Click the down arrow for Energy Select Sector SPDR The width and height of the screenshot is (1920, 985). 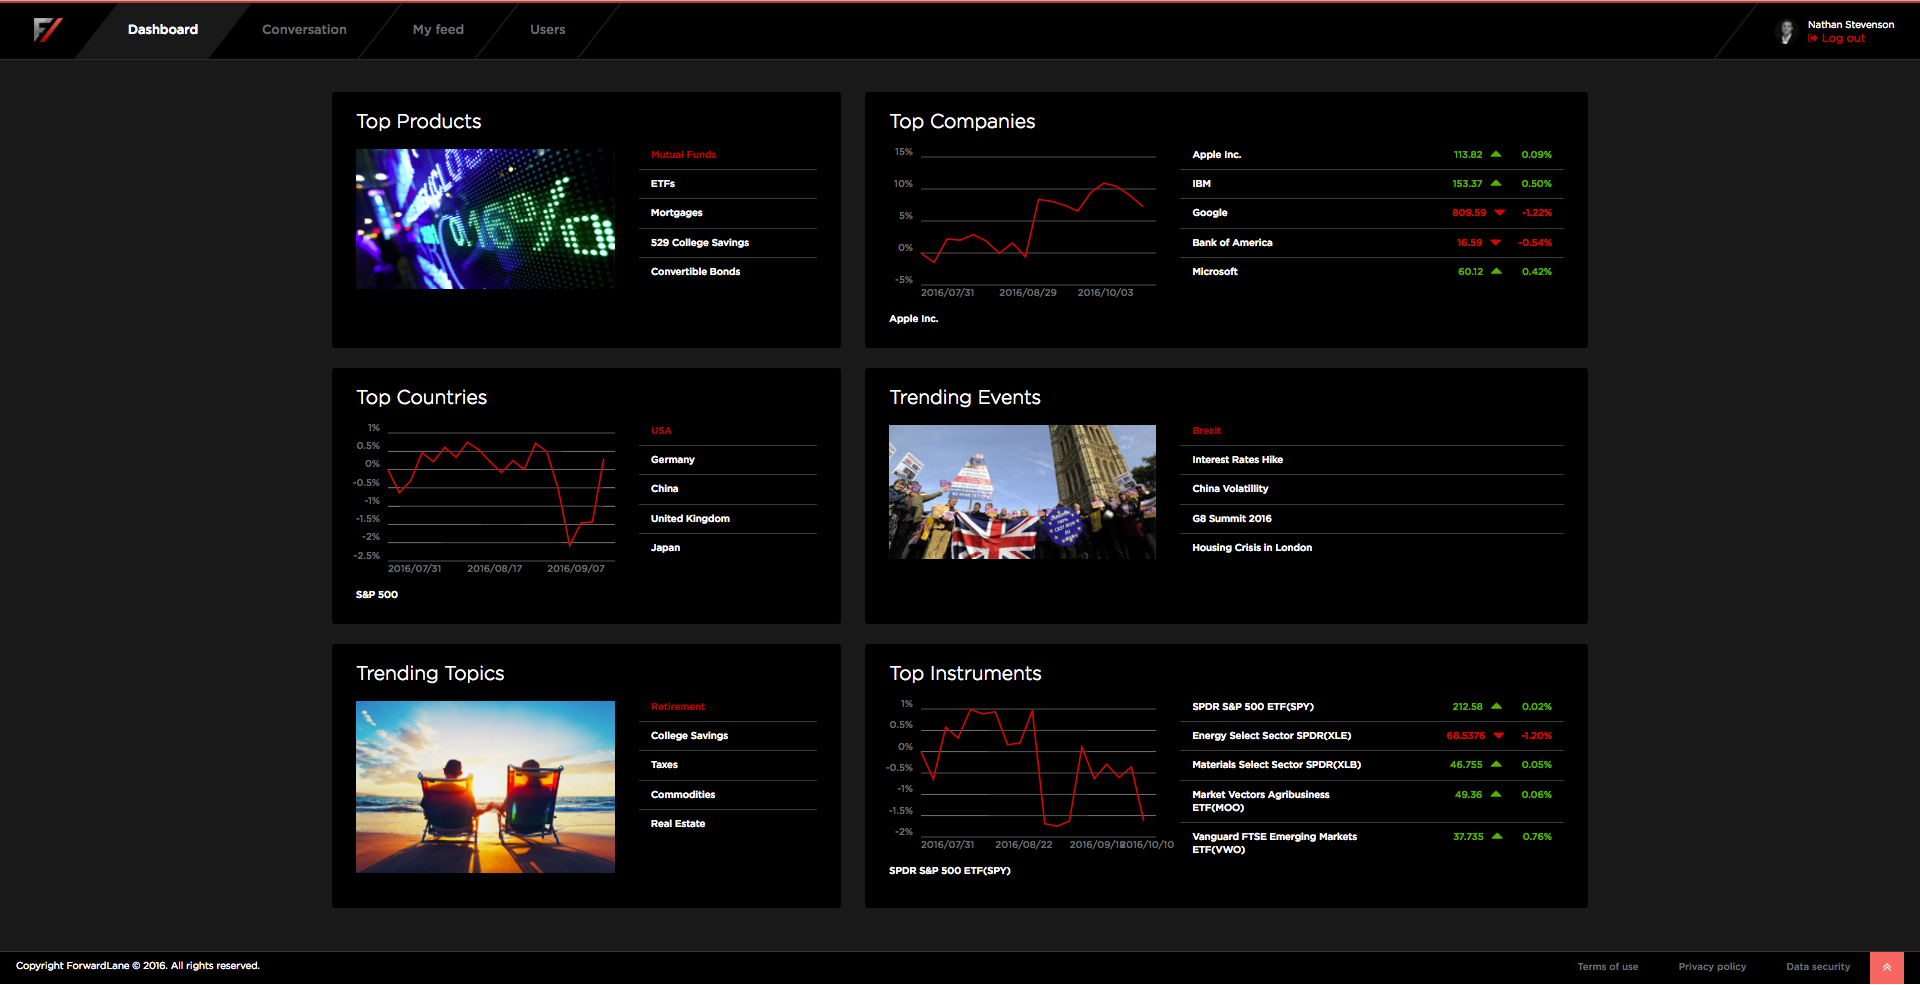[1499, 736]
